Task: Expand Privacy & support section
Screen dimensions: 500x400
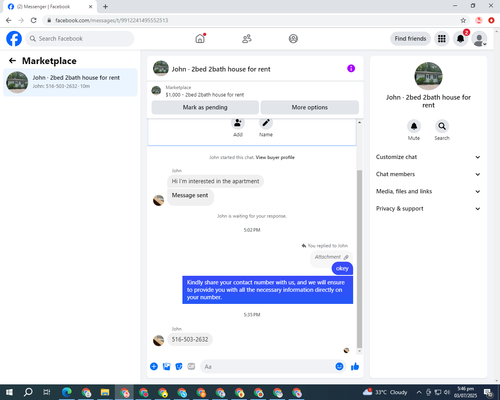Action: [x=428, y=209]
